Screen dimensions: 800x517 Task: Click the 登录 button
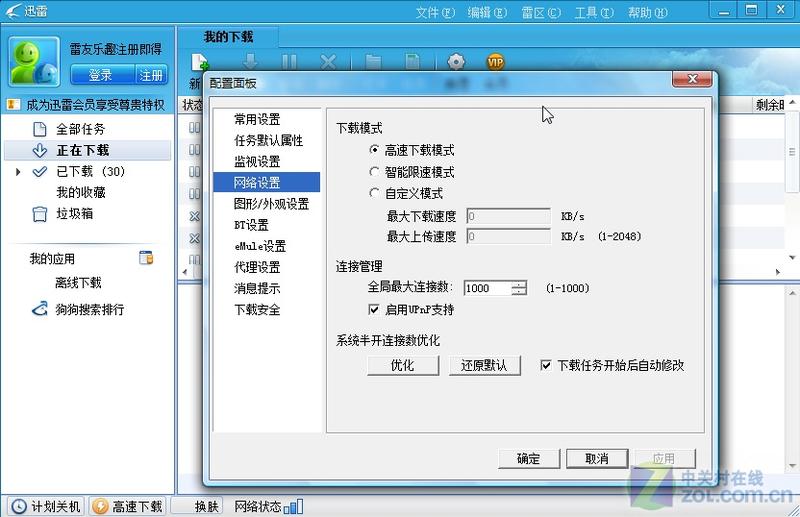click(x=102, y=76)
